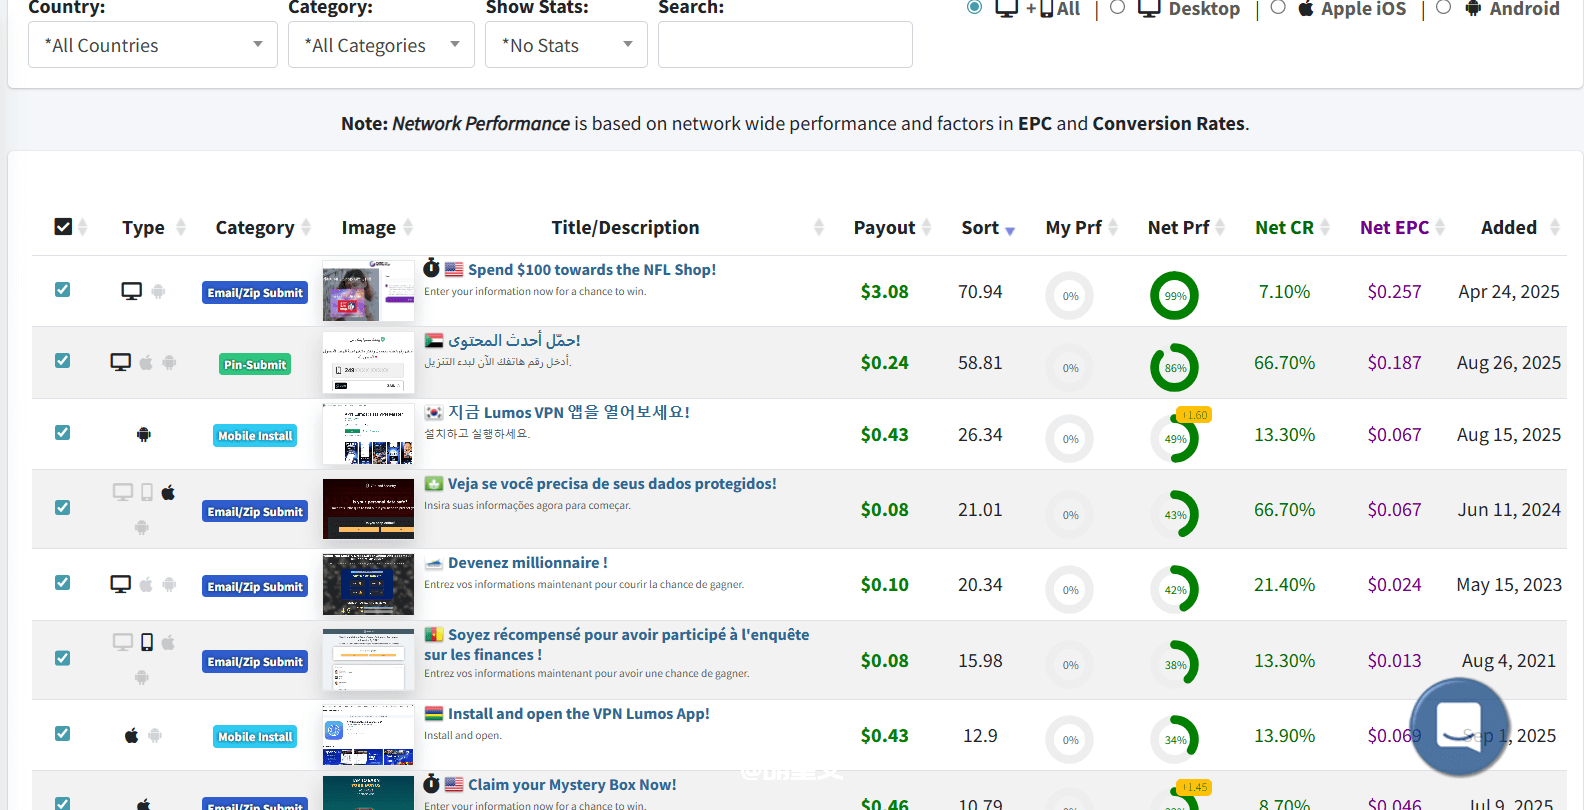Click the 86% network performance gauge

(x=1174, y=368)
